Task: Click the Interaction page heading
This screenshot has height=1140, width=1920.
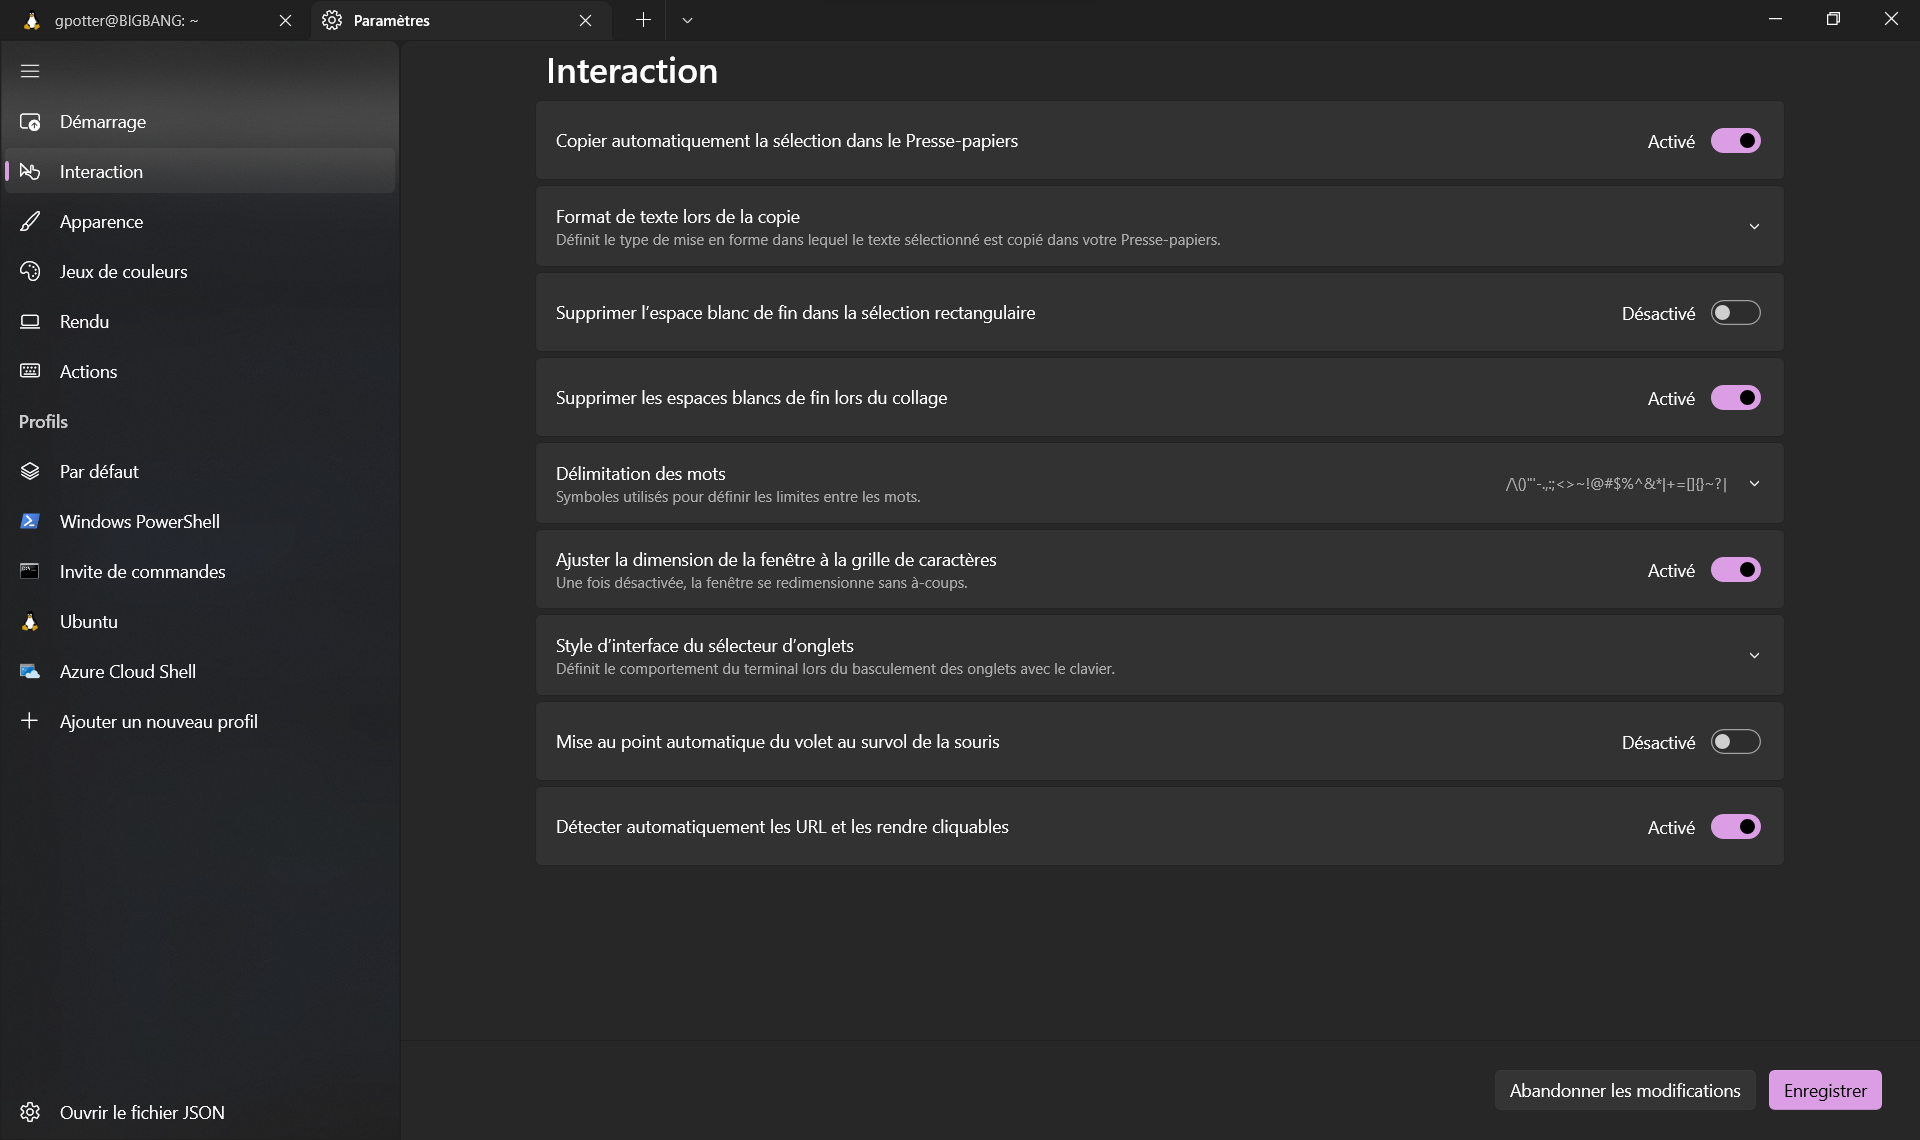Action: tap(632, 71)
